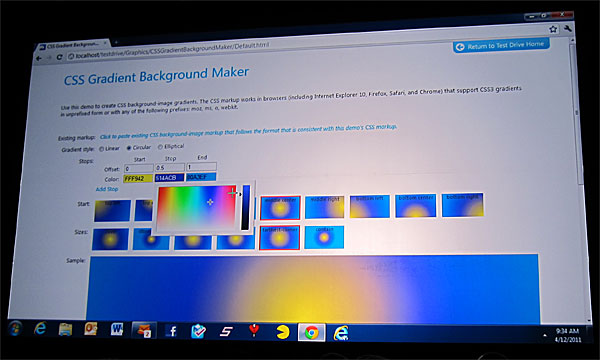600x360 pixels.
Task: Open the Chrome wrench settings menu
Action: click(x=567, y=28)
